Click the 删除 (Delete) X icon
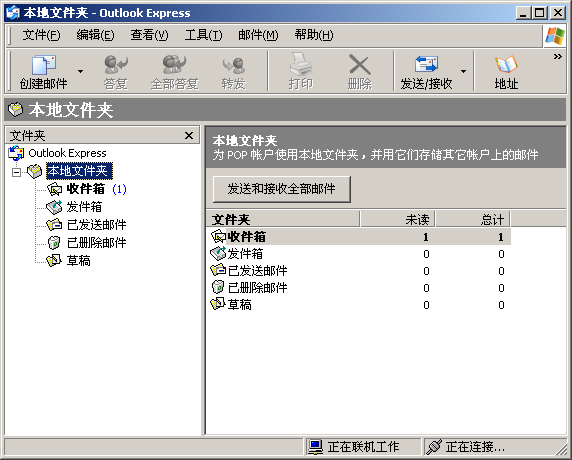572x460 pixels. point(360,65)
